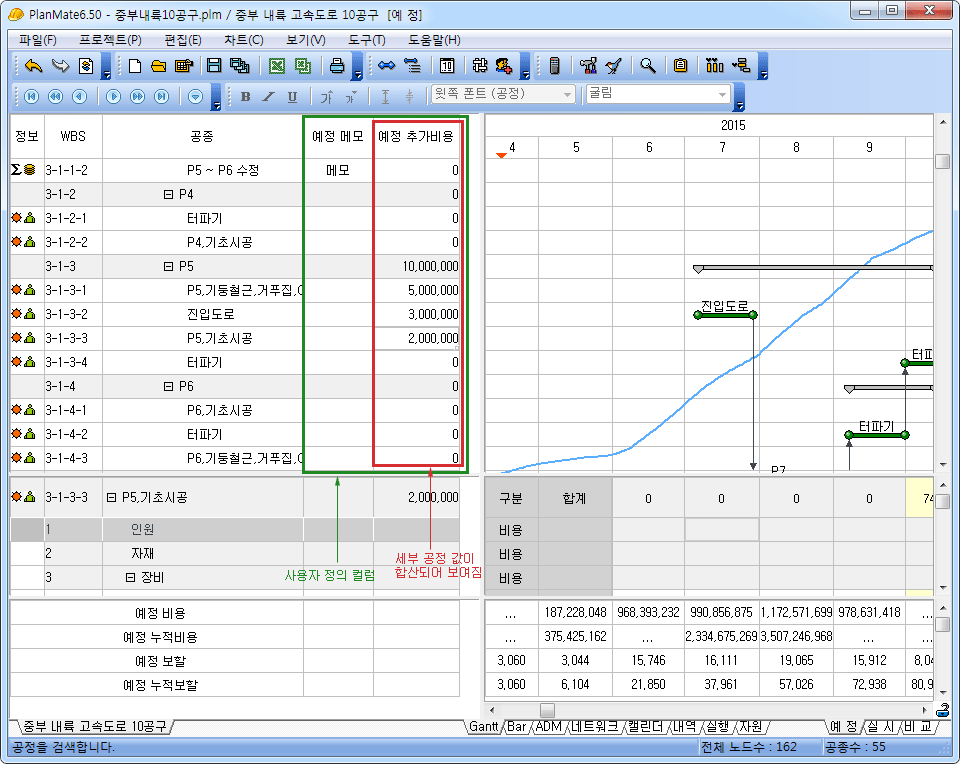Toggle Italic text formatting

pos(268,96)
